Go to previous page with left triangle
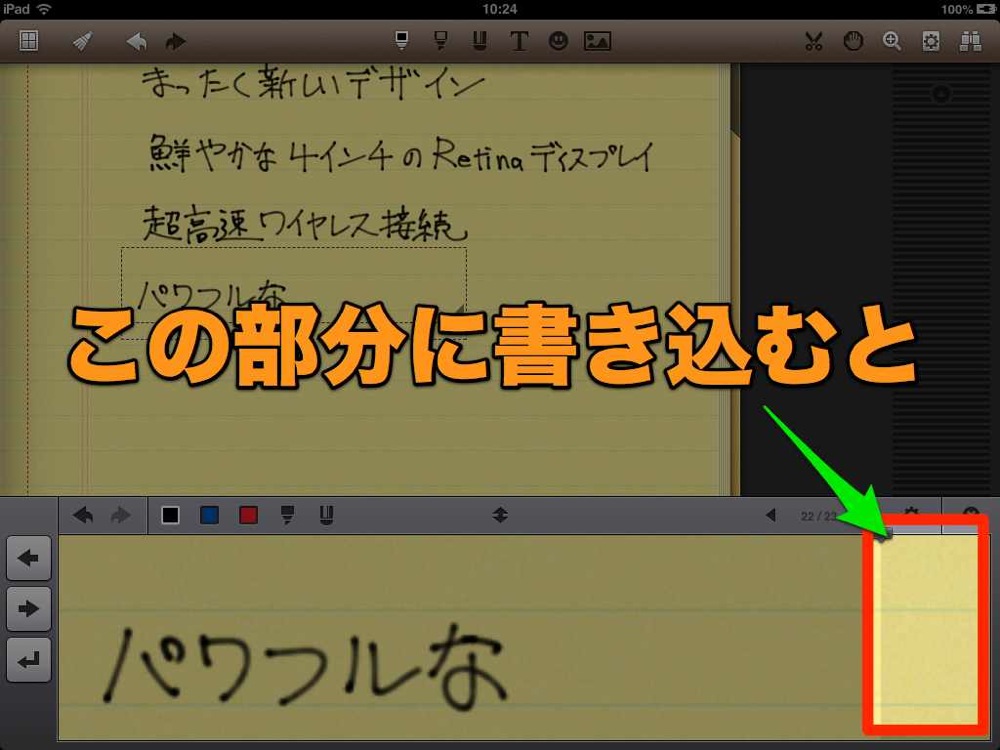This screenshot has height=750, width=1000. [x=770, y=515]
